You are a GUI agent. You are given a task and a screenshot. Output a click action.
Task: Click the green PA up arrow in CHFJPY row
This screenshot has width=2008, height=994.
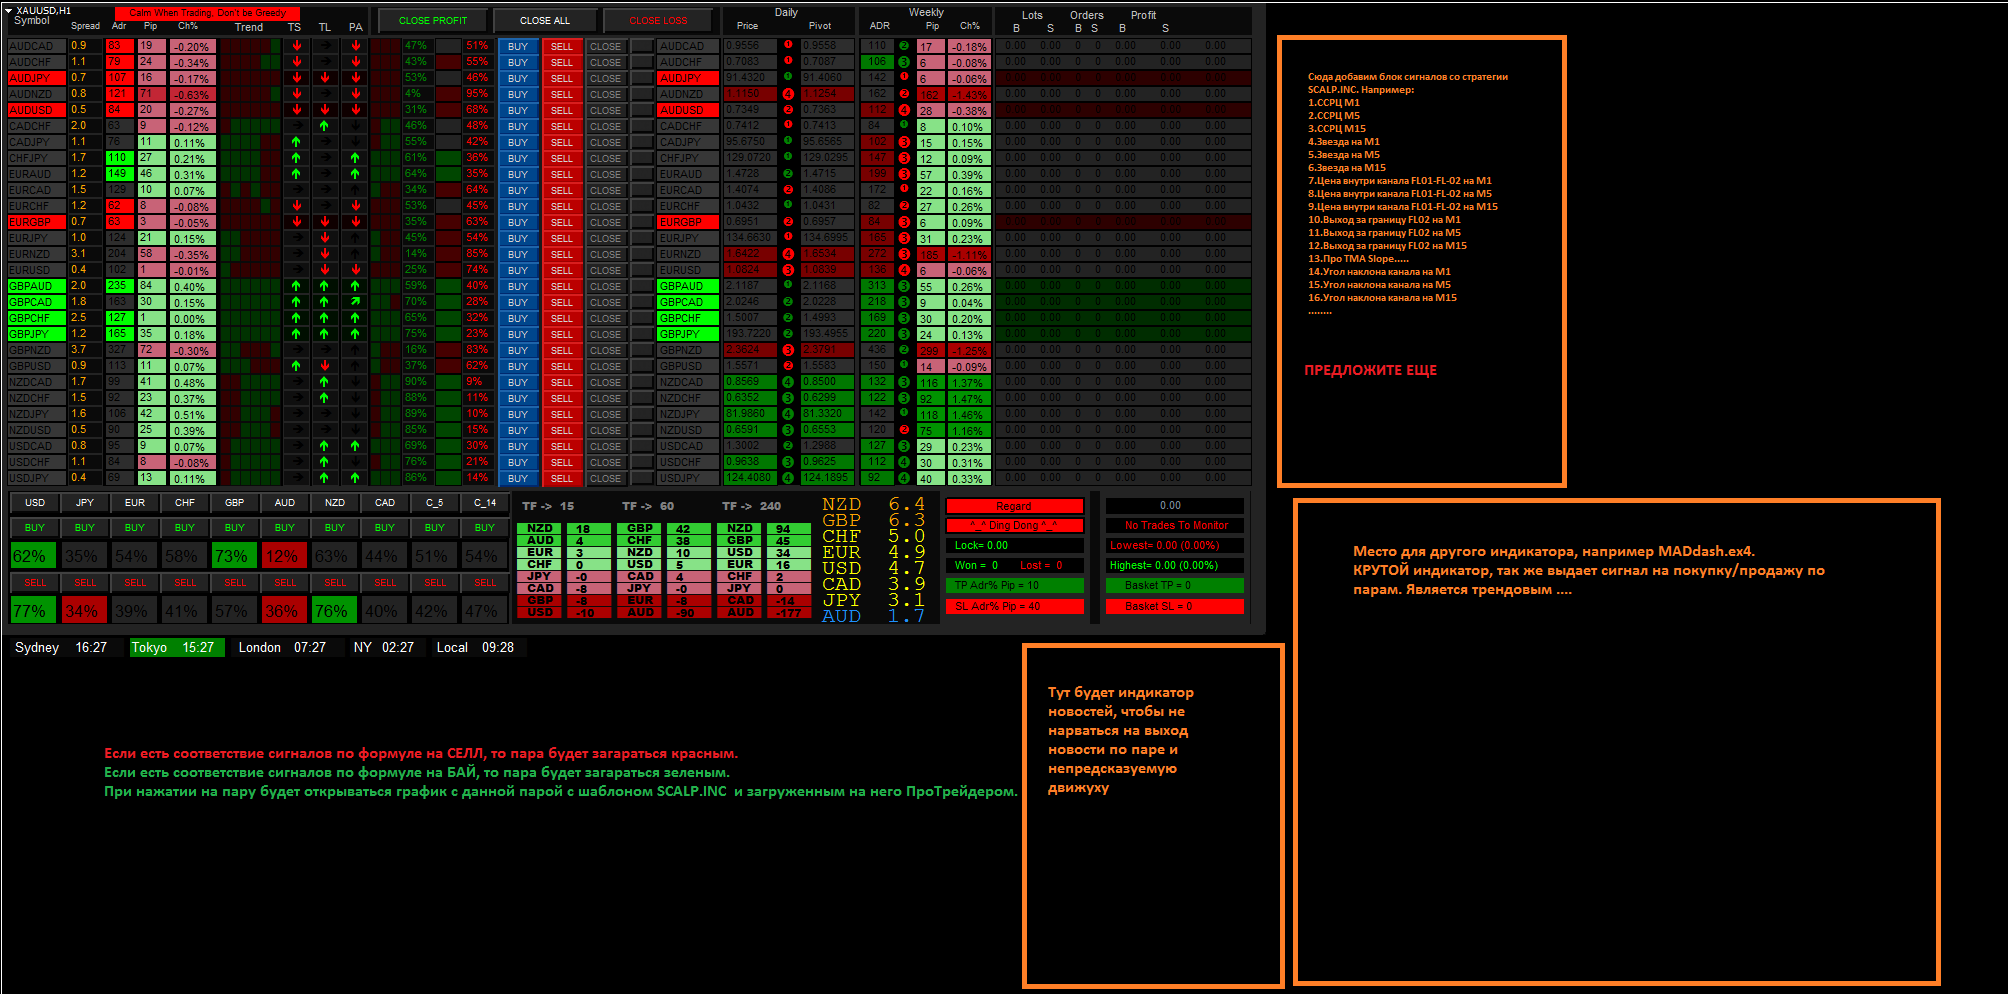point(355,158)
